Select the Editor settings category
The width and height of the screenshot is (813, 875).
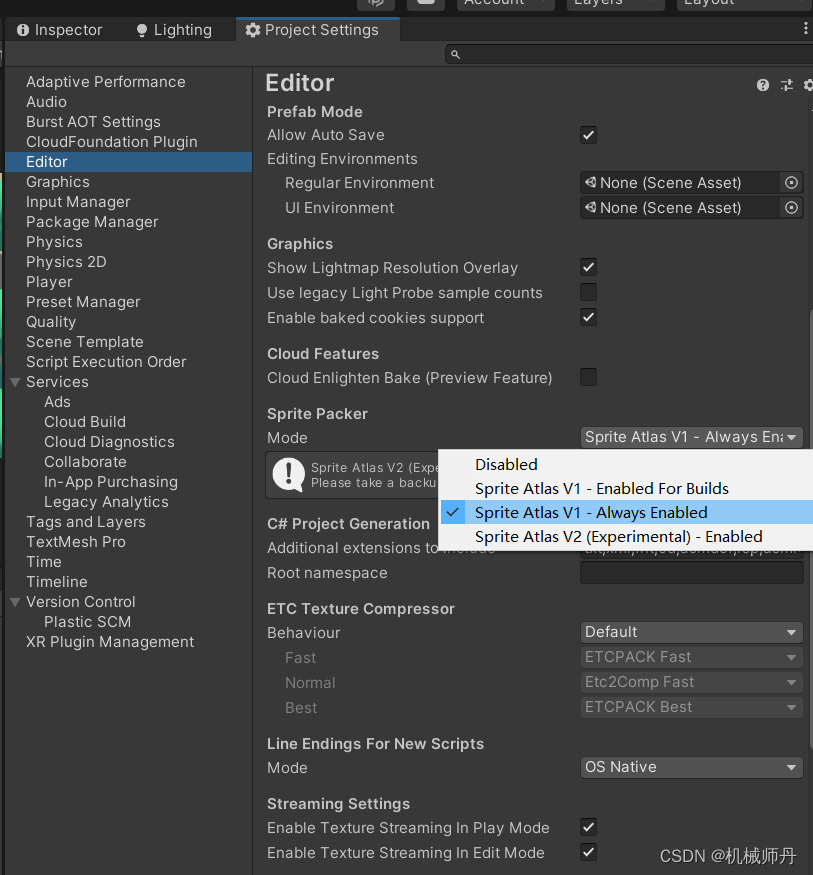coord(128,162)
